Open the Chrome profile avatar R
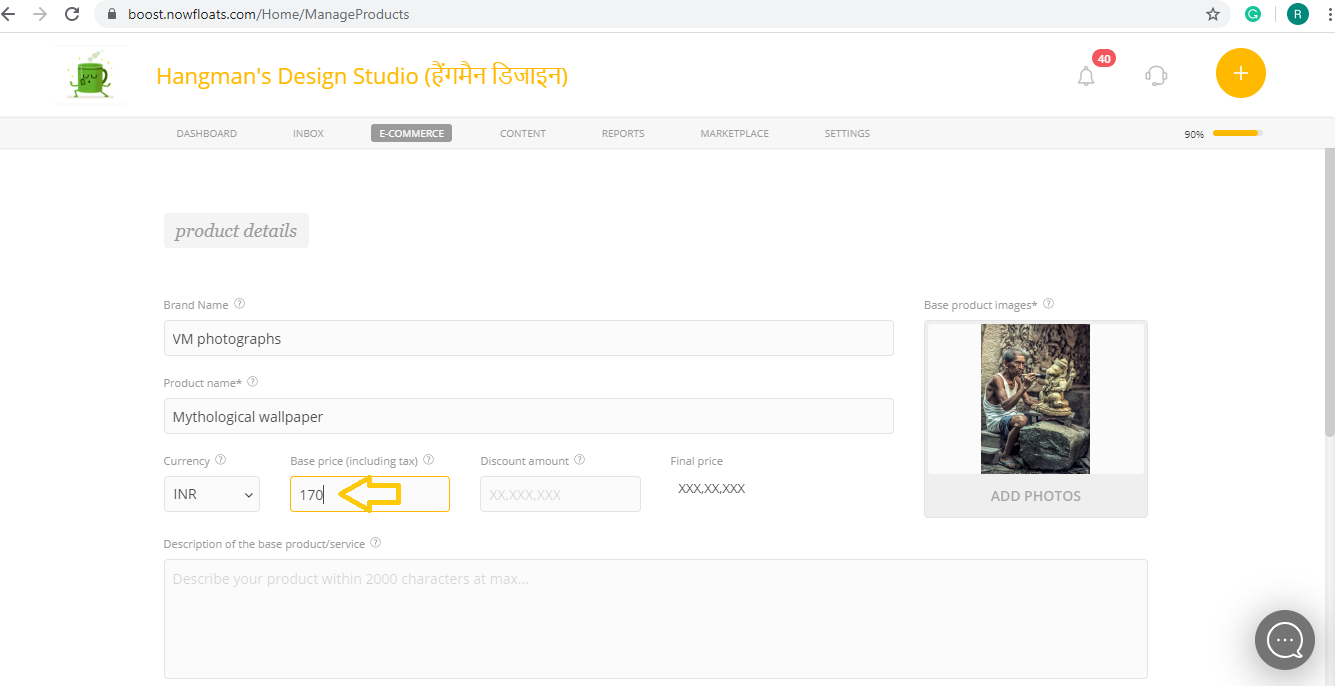Image resolution: width=1335 pixels, height=686 pixels. [1298, 14]
